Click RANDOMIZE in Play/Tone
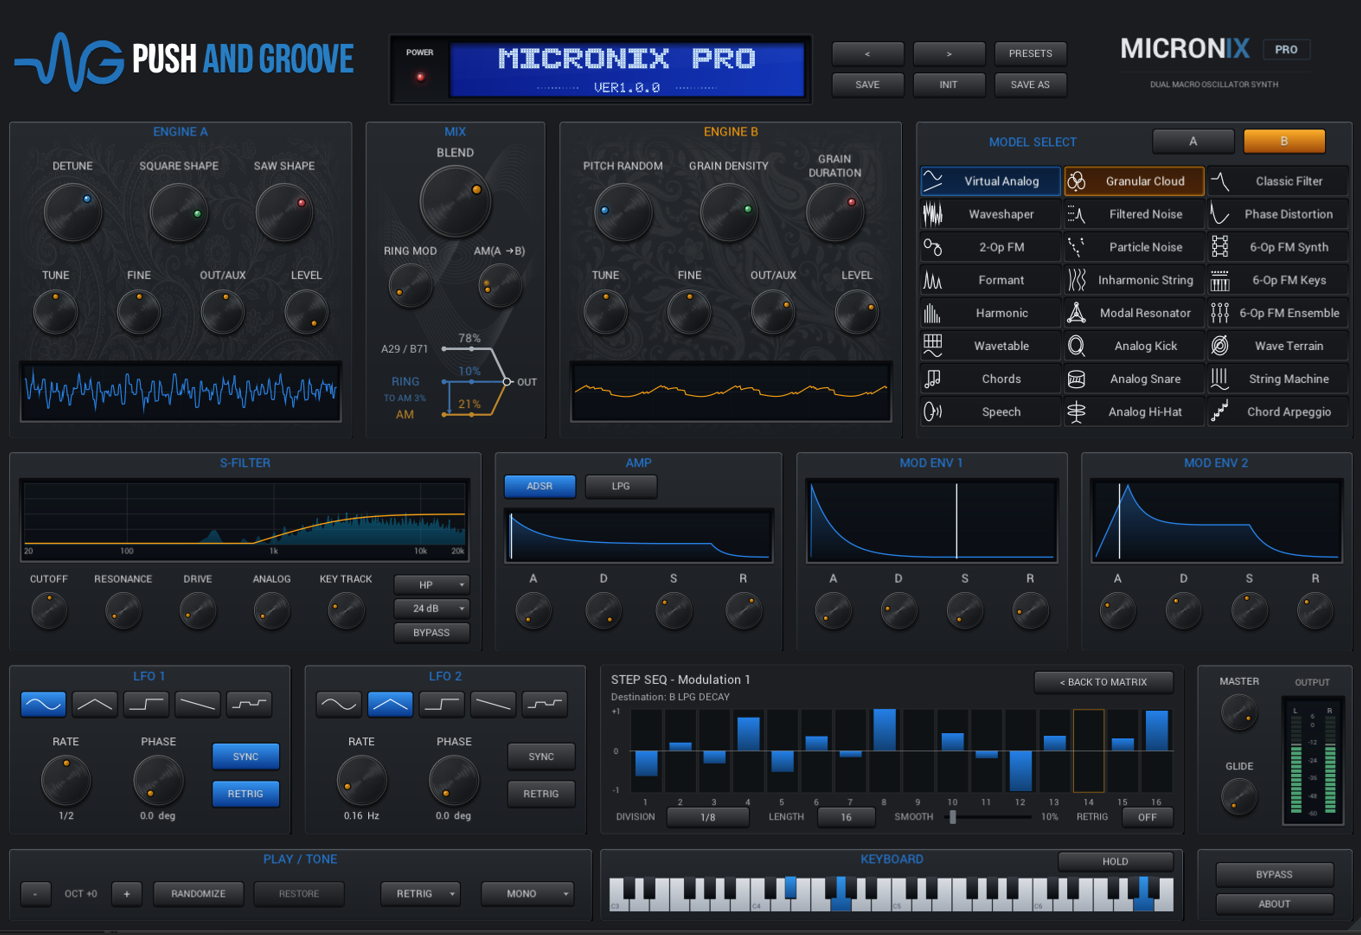This screenshot has height=935, width=1361. [198, 894]
